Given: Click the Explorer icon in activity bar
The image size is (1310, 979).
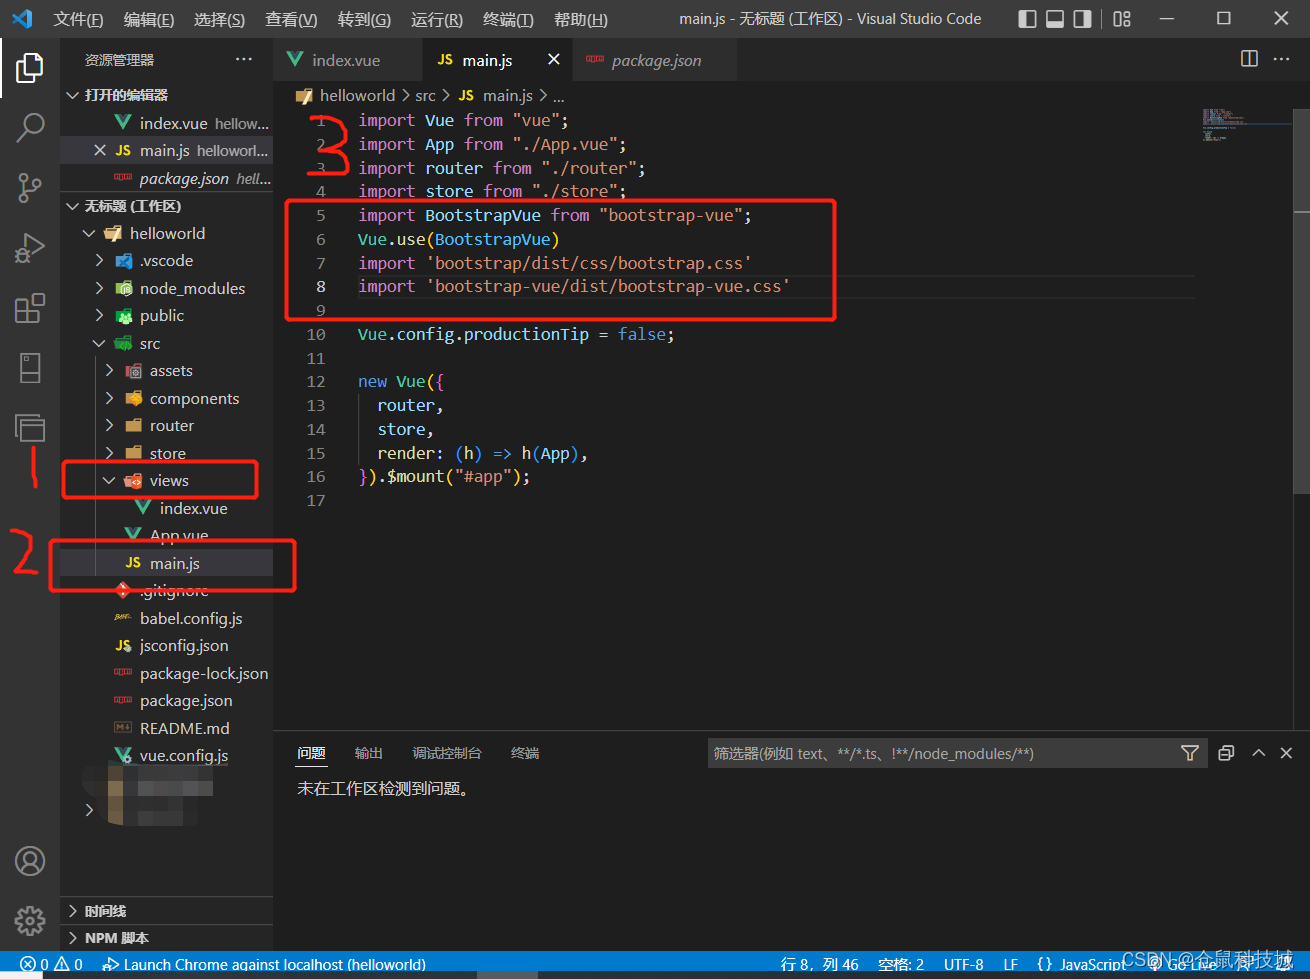Looking at the screenshot, I should coord(30,68).
